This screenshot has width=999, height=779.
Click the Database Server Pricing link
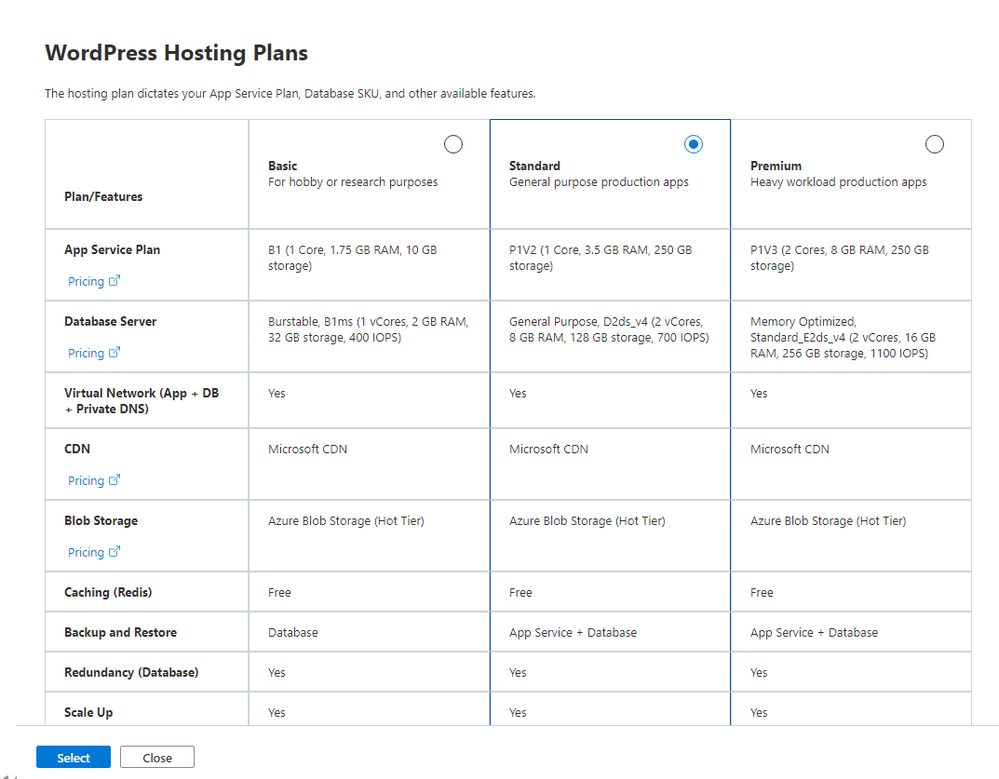point(86,353)
